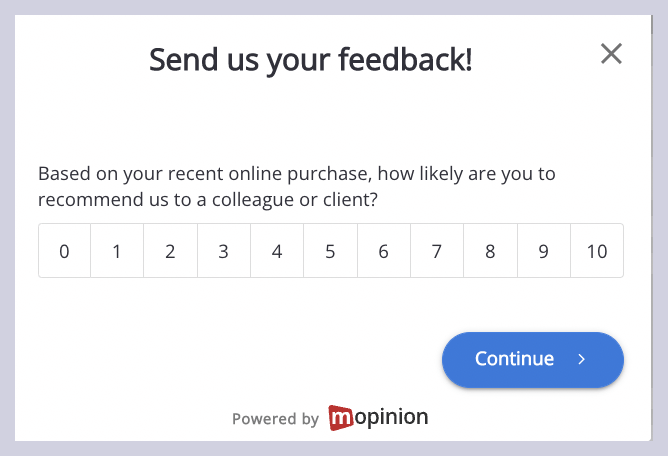
Task: Select rating 0 on the scale
Action: [x=64, y=251]
